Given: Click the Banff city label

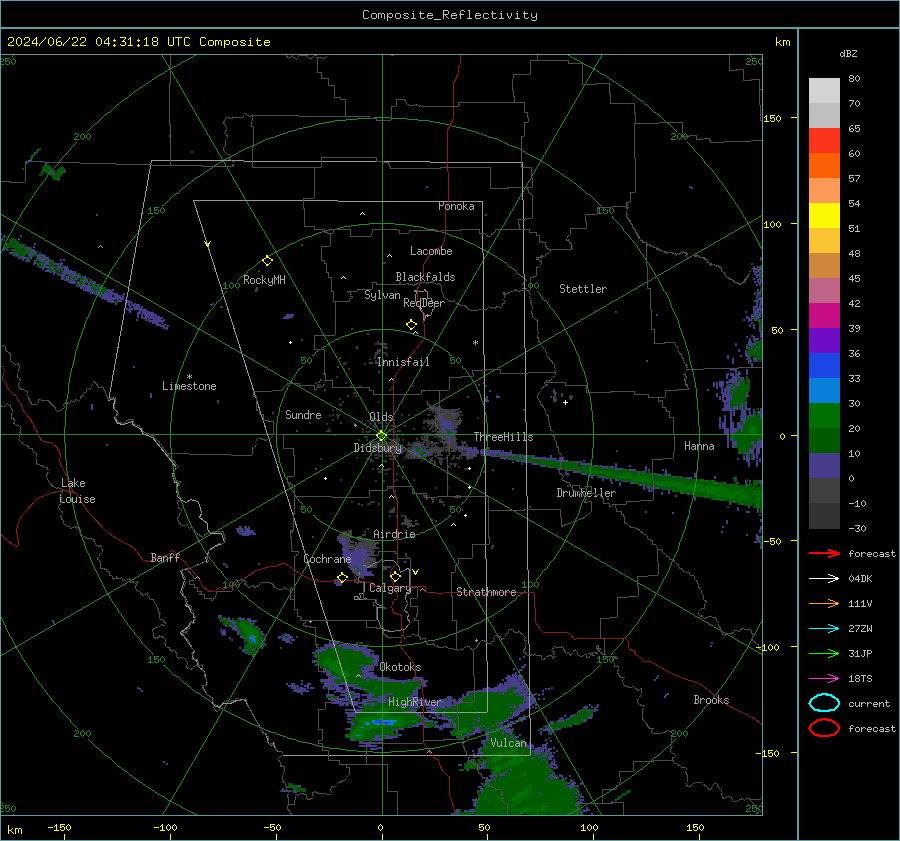Looking at the screenshot, I should click(x=165, y=557).
